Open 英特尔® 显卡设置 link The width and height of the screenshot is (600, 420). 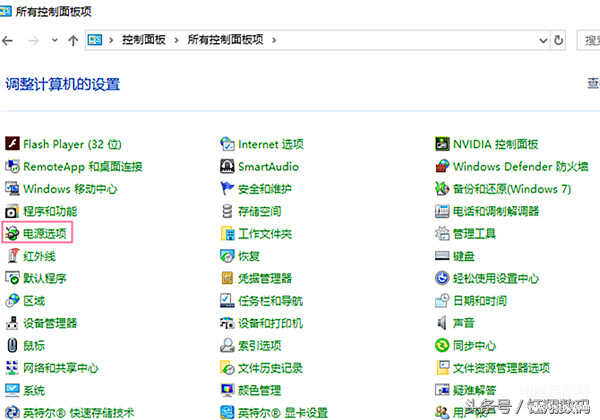click(x=283, y=412)
